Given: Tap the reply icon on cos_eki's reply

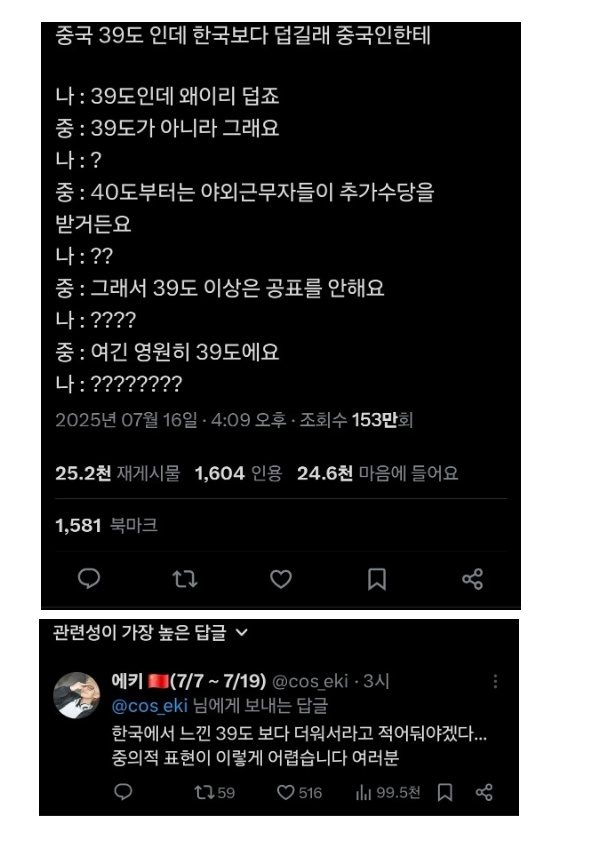Looking at the screenshot, I should tap(123, 792).
